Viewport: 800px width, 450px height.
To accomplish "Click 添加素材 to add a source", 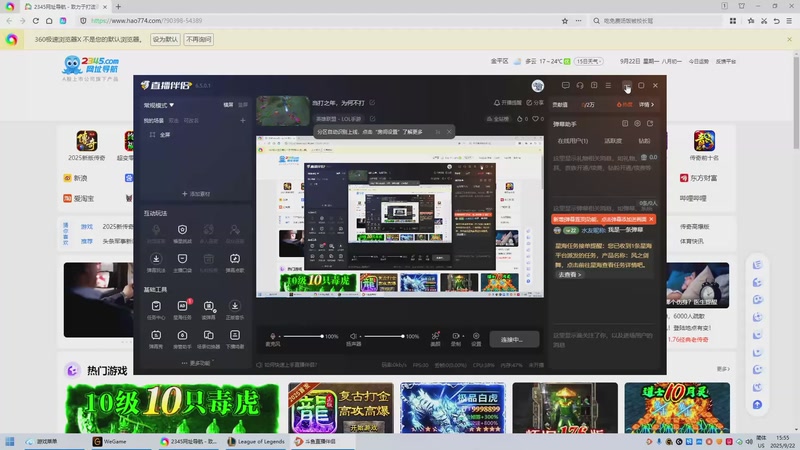I will click(x=196, y=194).
